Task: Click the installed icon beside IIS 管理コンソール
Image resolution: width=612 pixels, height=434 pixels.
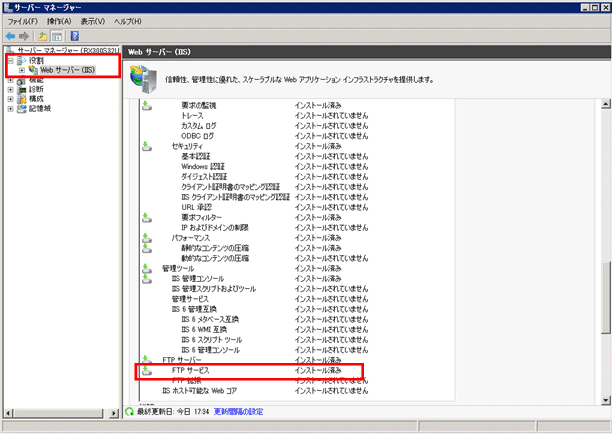Action: [x=147, y=278]
